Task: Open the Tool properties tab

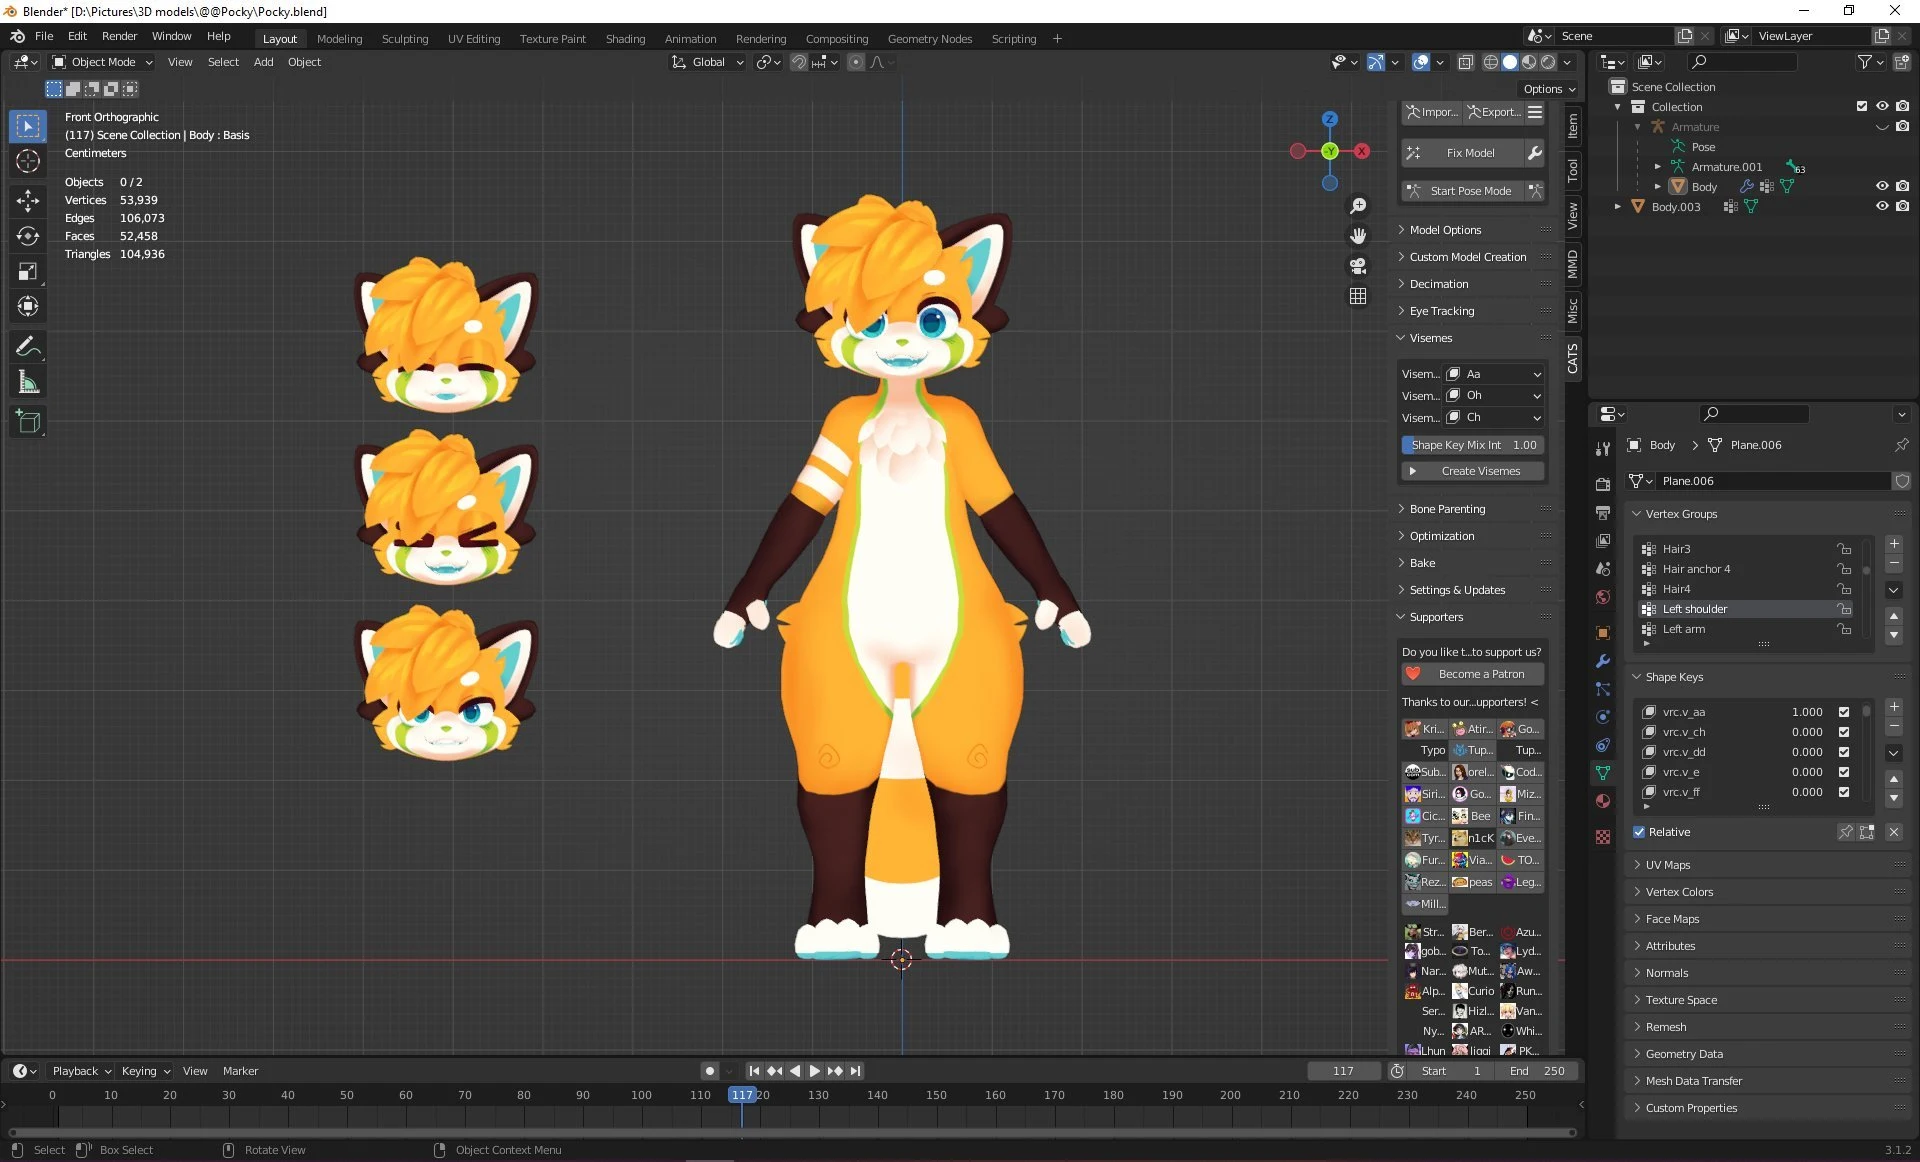Action: pos(1603,449)
